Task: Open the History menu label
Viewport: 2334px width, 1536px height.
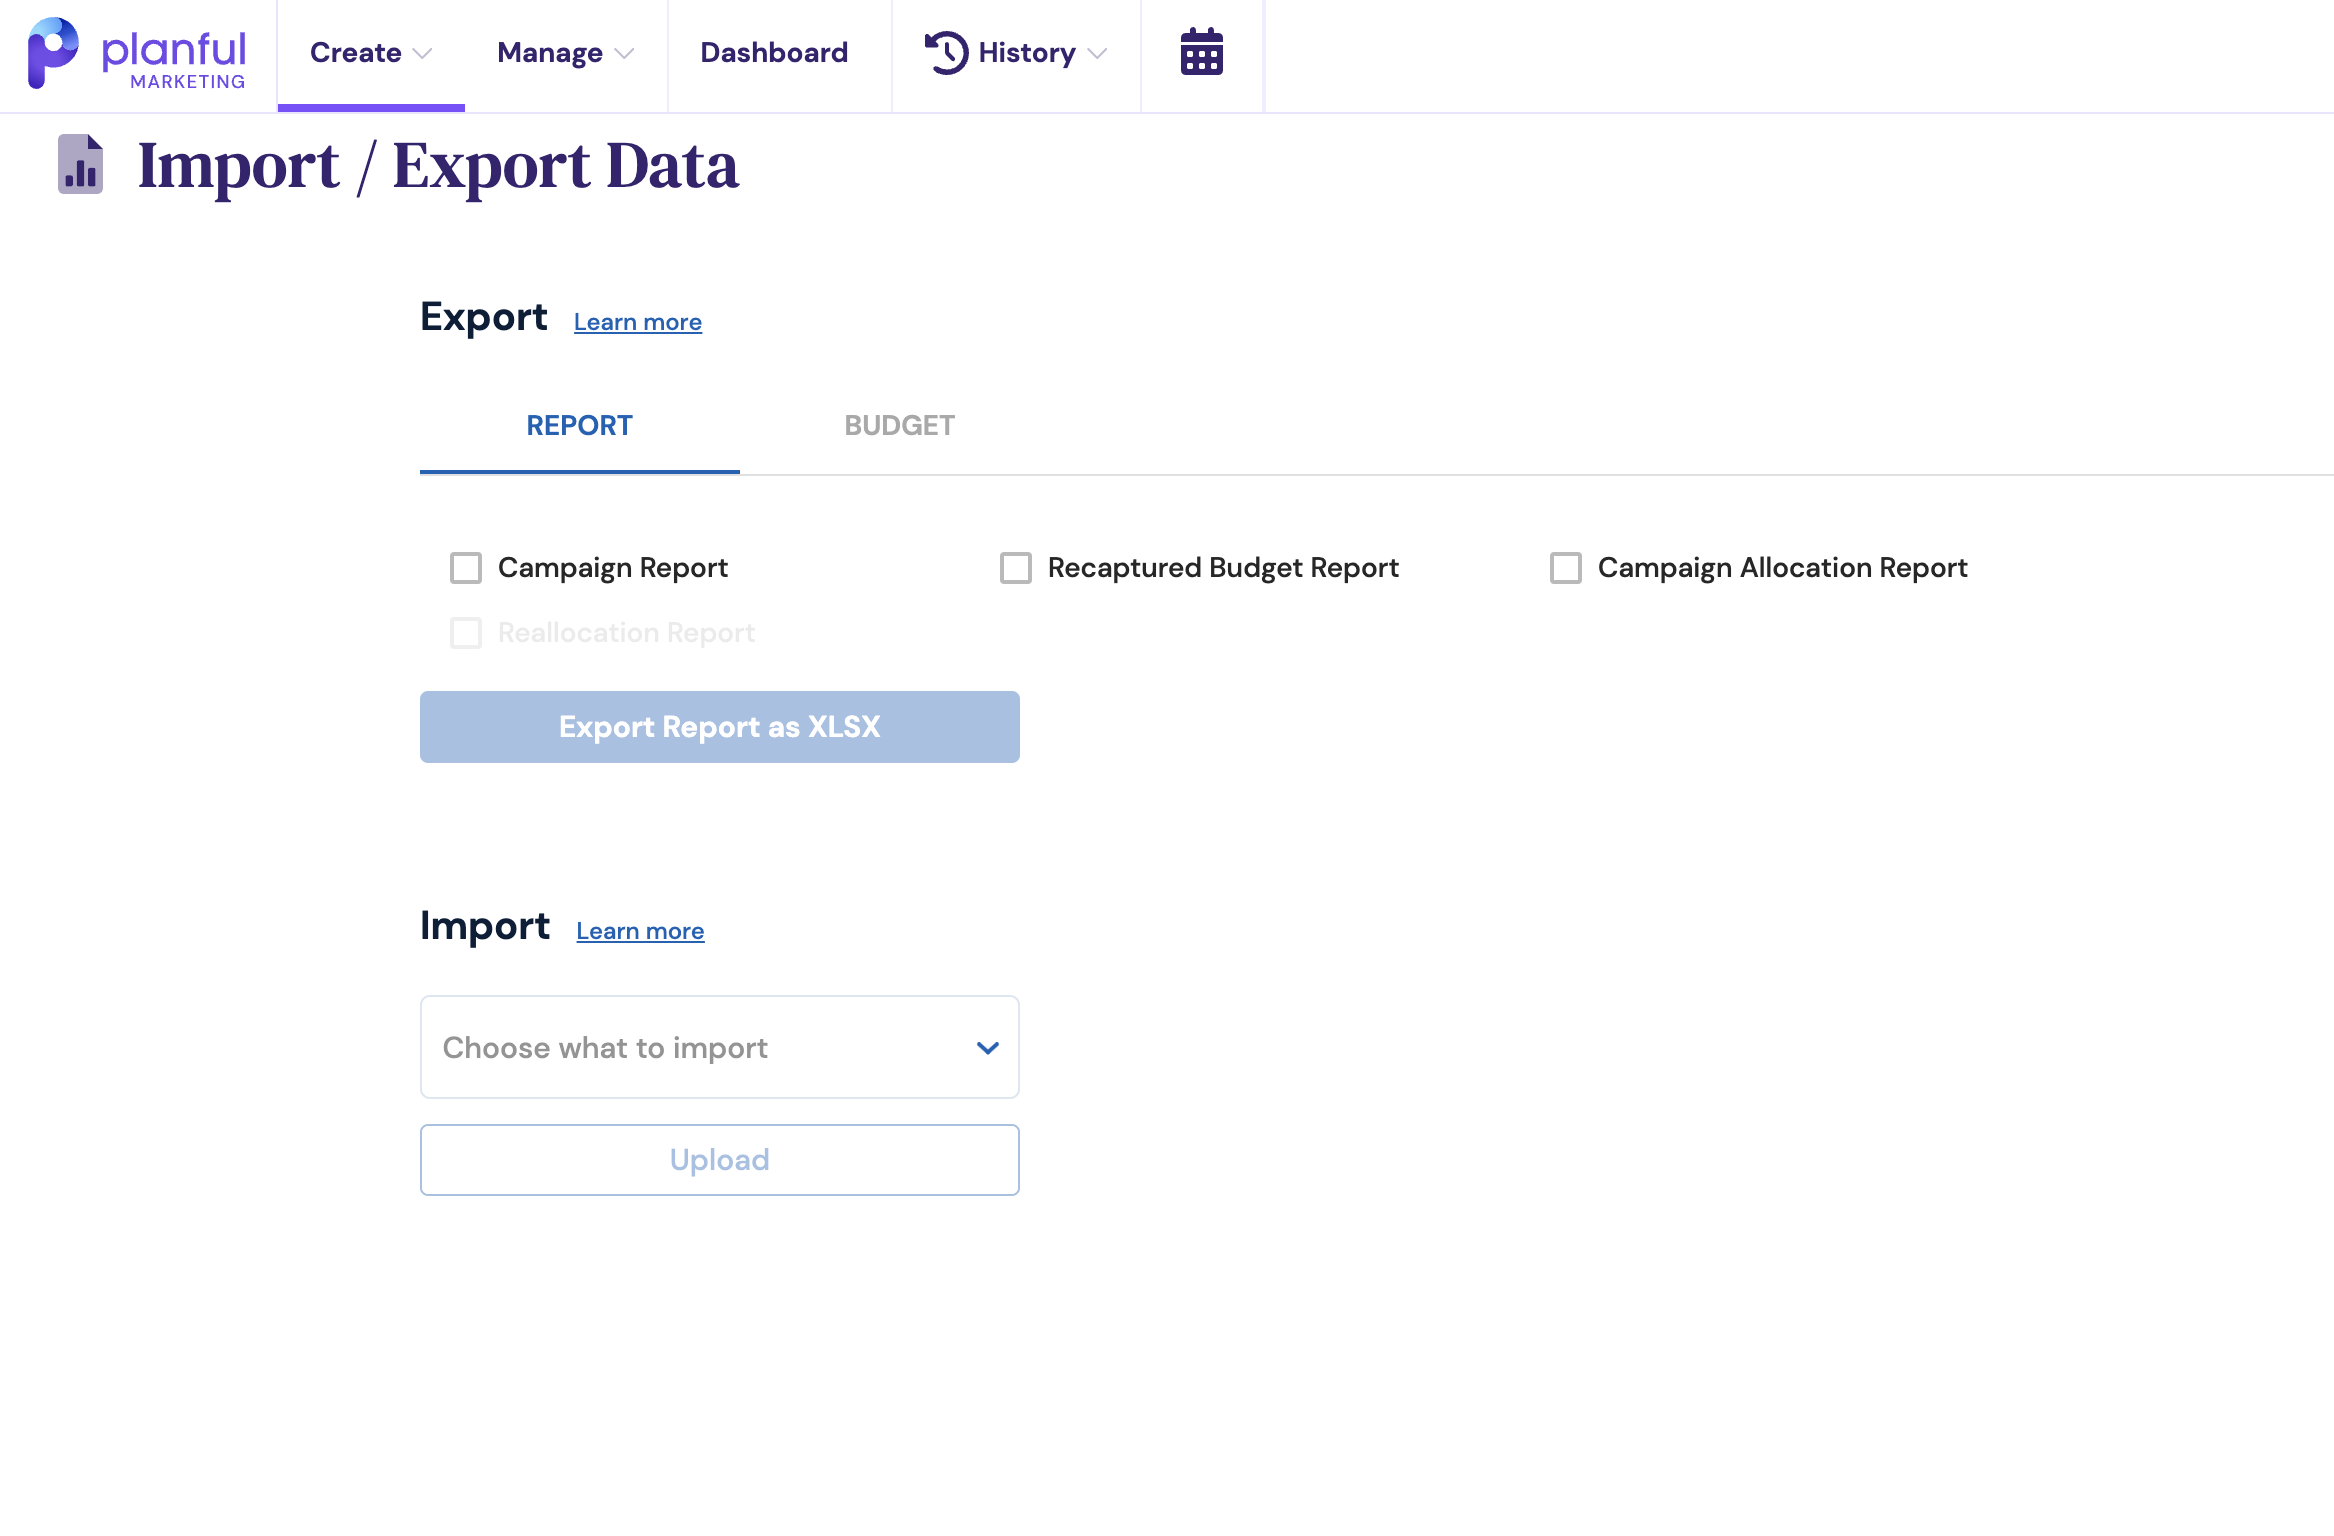Action: pos(1027,53)
